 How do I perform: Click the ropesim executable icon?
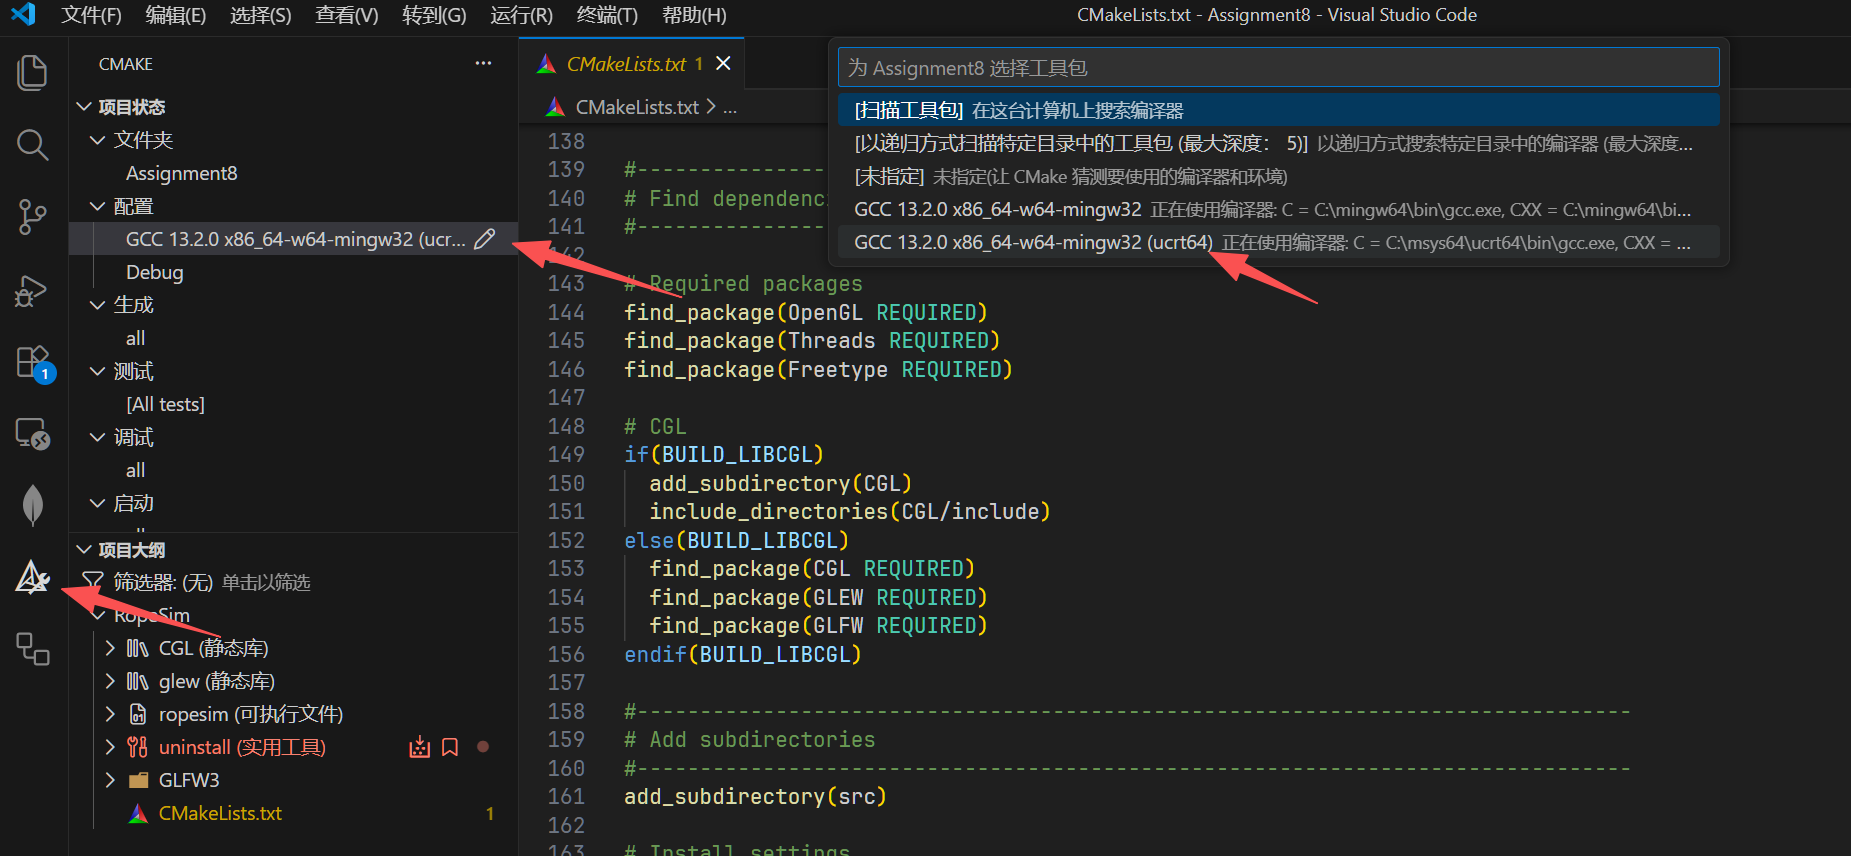pos(138,714)
